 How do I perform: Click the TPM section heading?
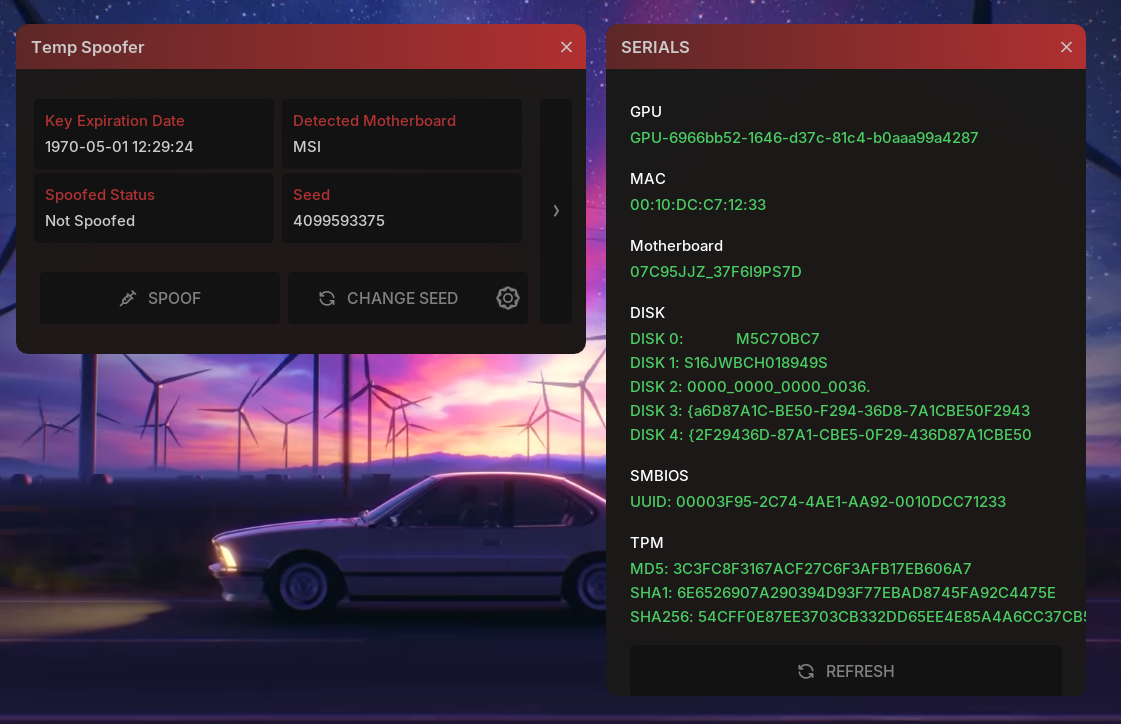646,543
